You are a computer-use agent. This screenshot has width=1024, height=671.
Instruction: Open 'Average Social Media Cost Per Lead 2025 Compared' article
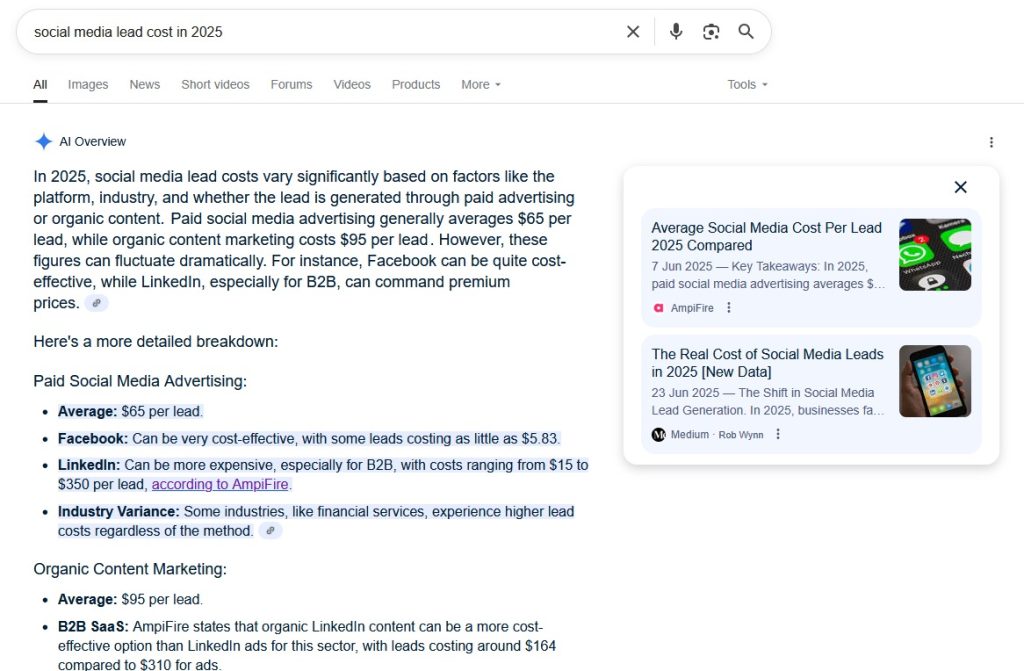point(766,237)
